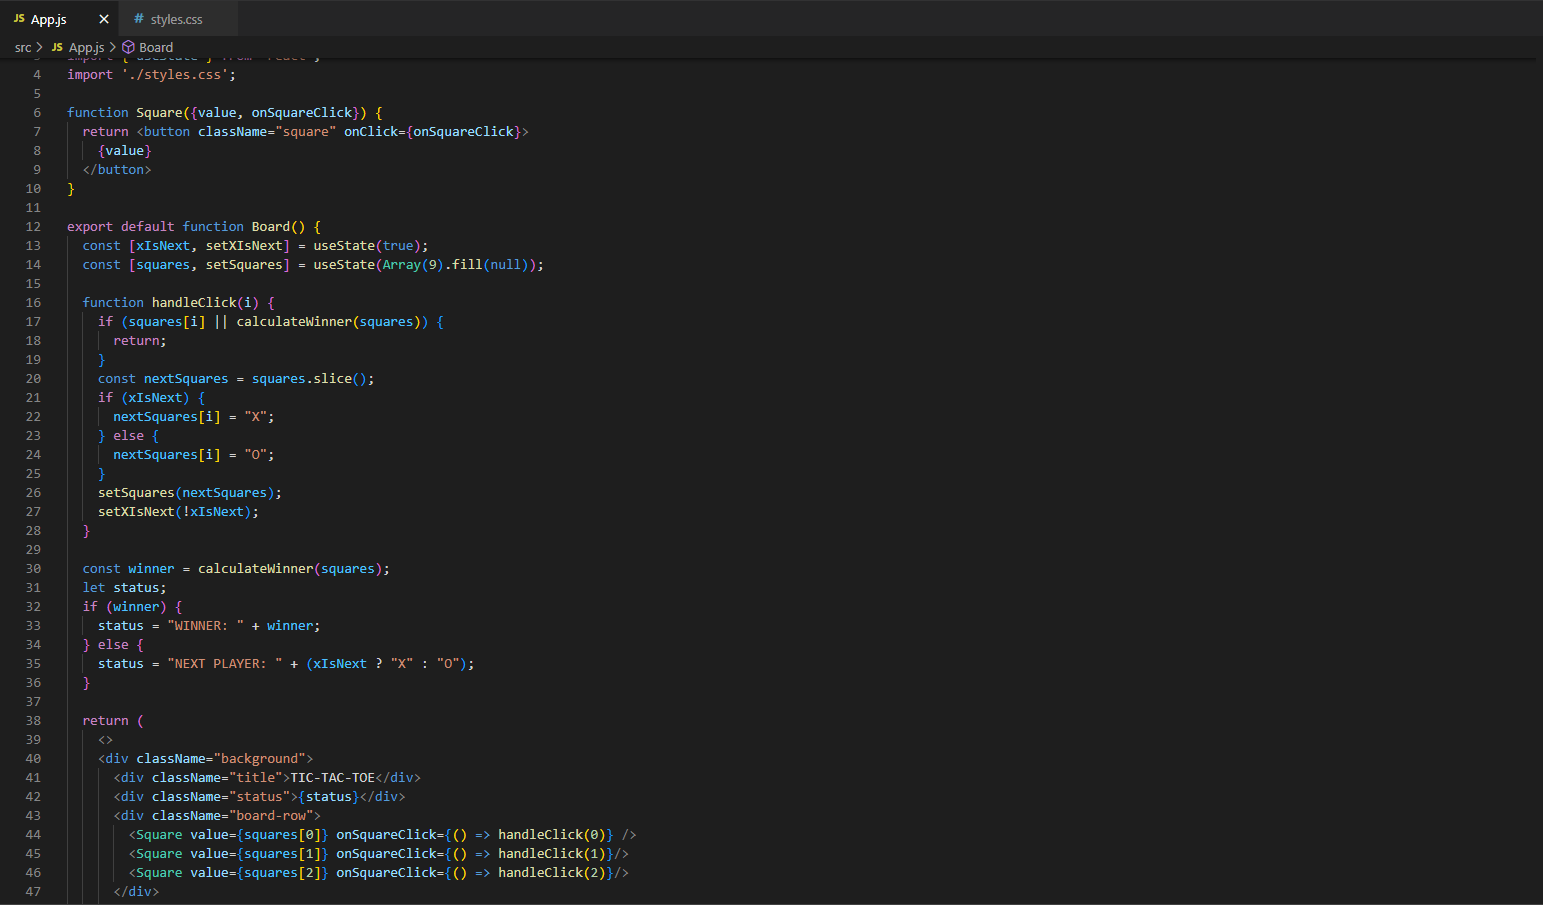Click the JS file icon on App.js tab
Image resolution: width=1543 pixels, height=905 pixels.
click(x=19, y=19)
